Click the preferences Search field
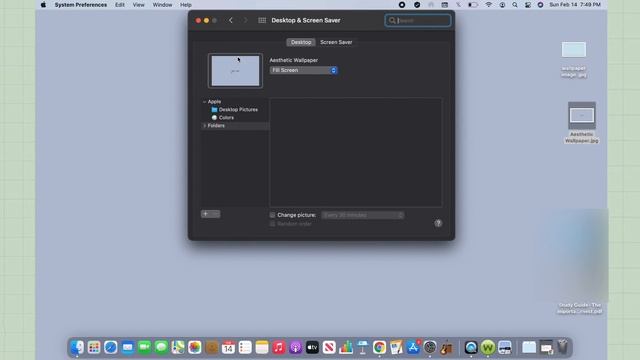The width and height of the screenshot is (640, 360). 418,20
